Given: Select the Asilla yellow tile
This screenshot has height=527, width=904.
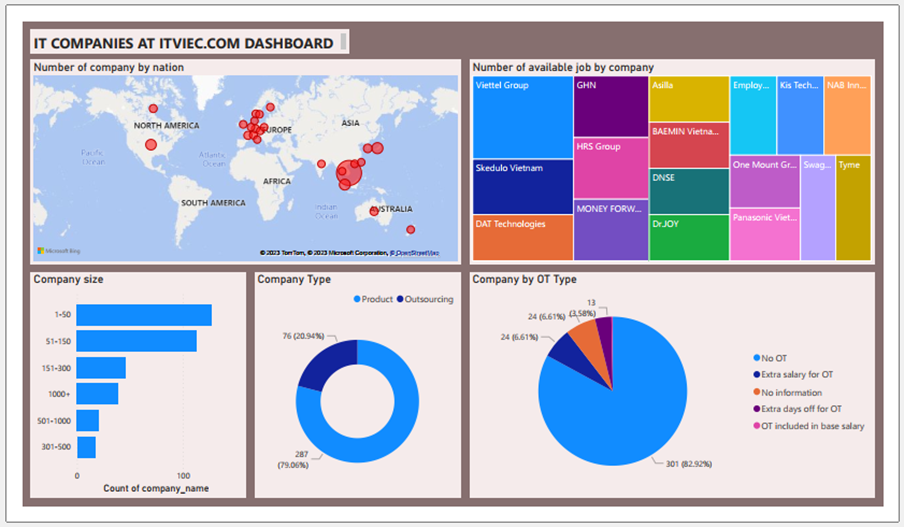Looking at the screenshot, I should tap(689, 99).
